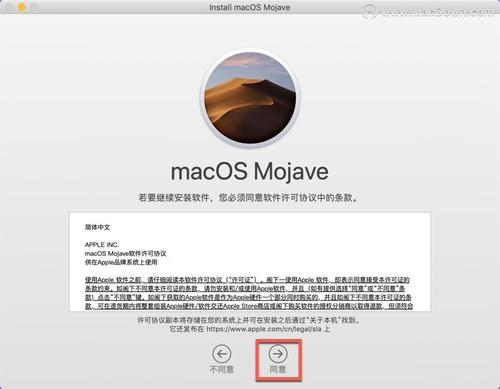
Task: Click the APPLE INC. line in the license
Action: (102, 245)
